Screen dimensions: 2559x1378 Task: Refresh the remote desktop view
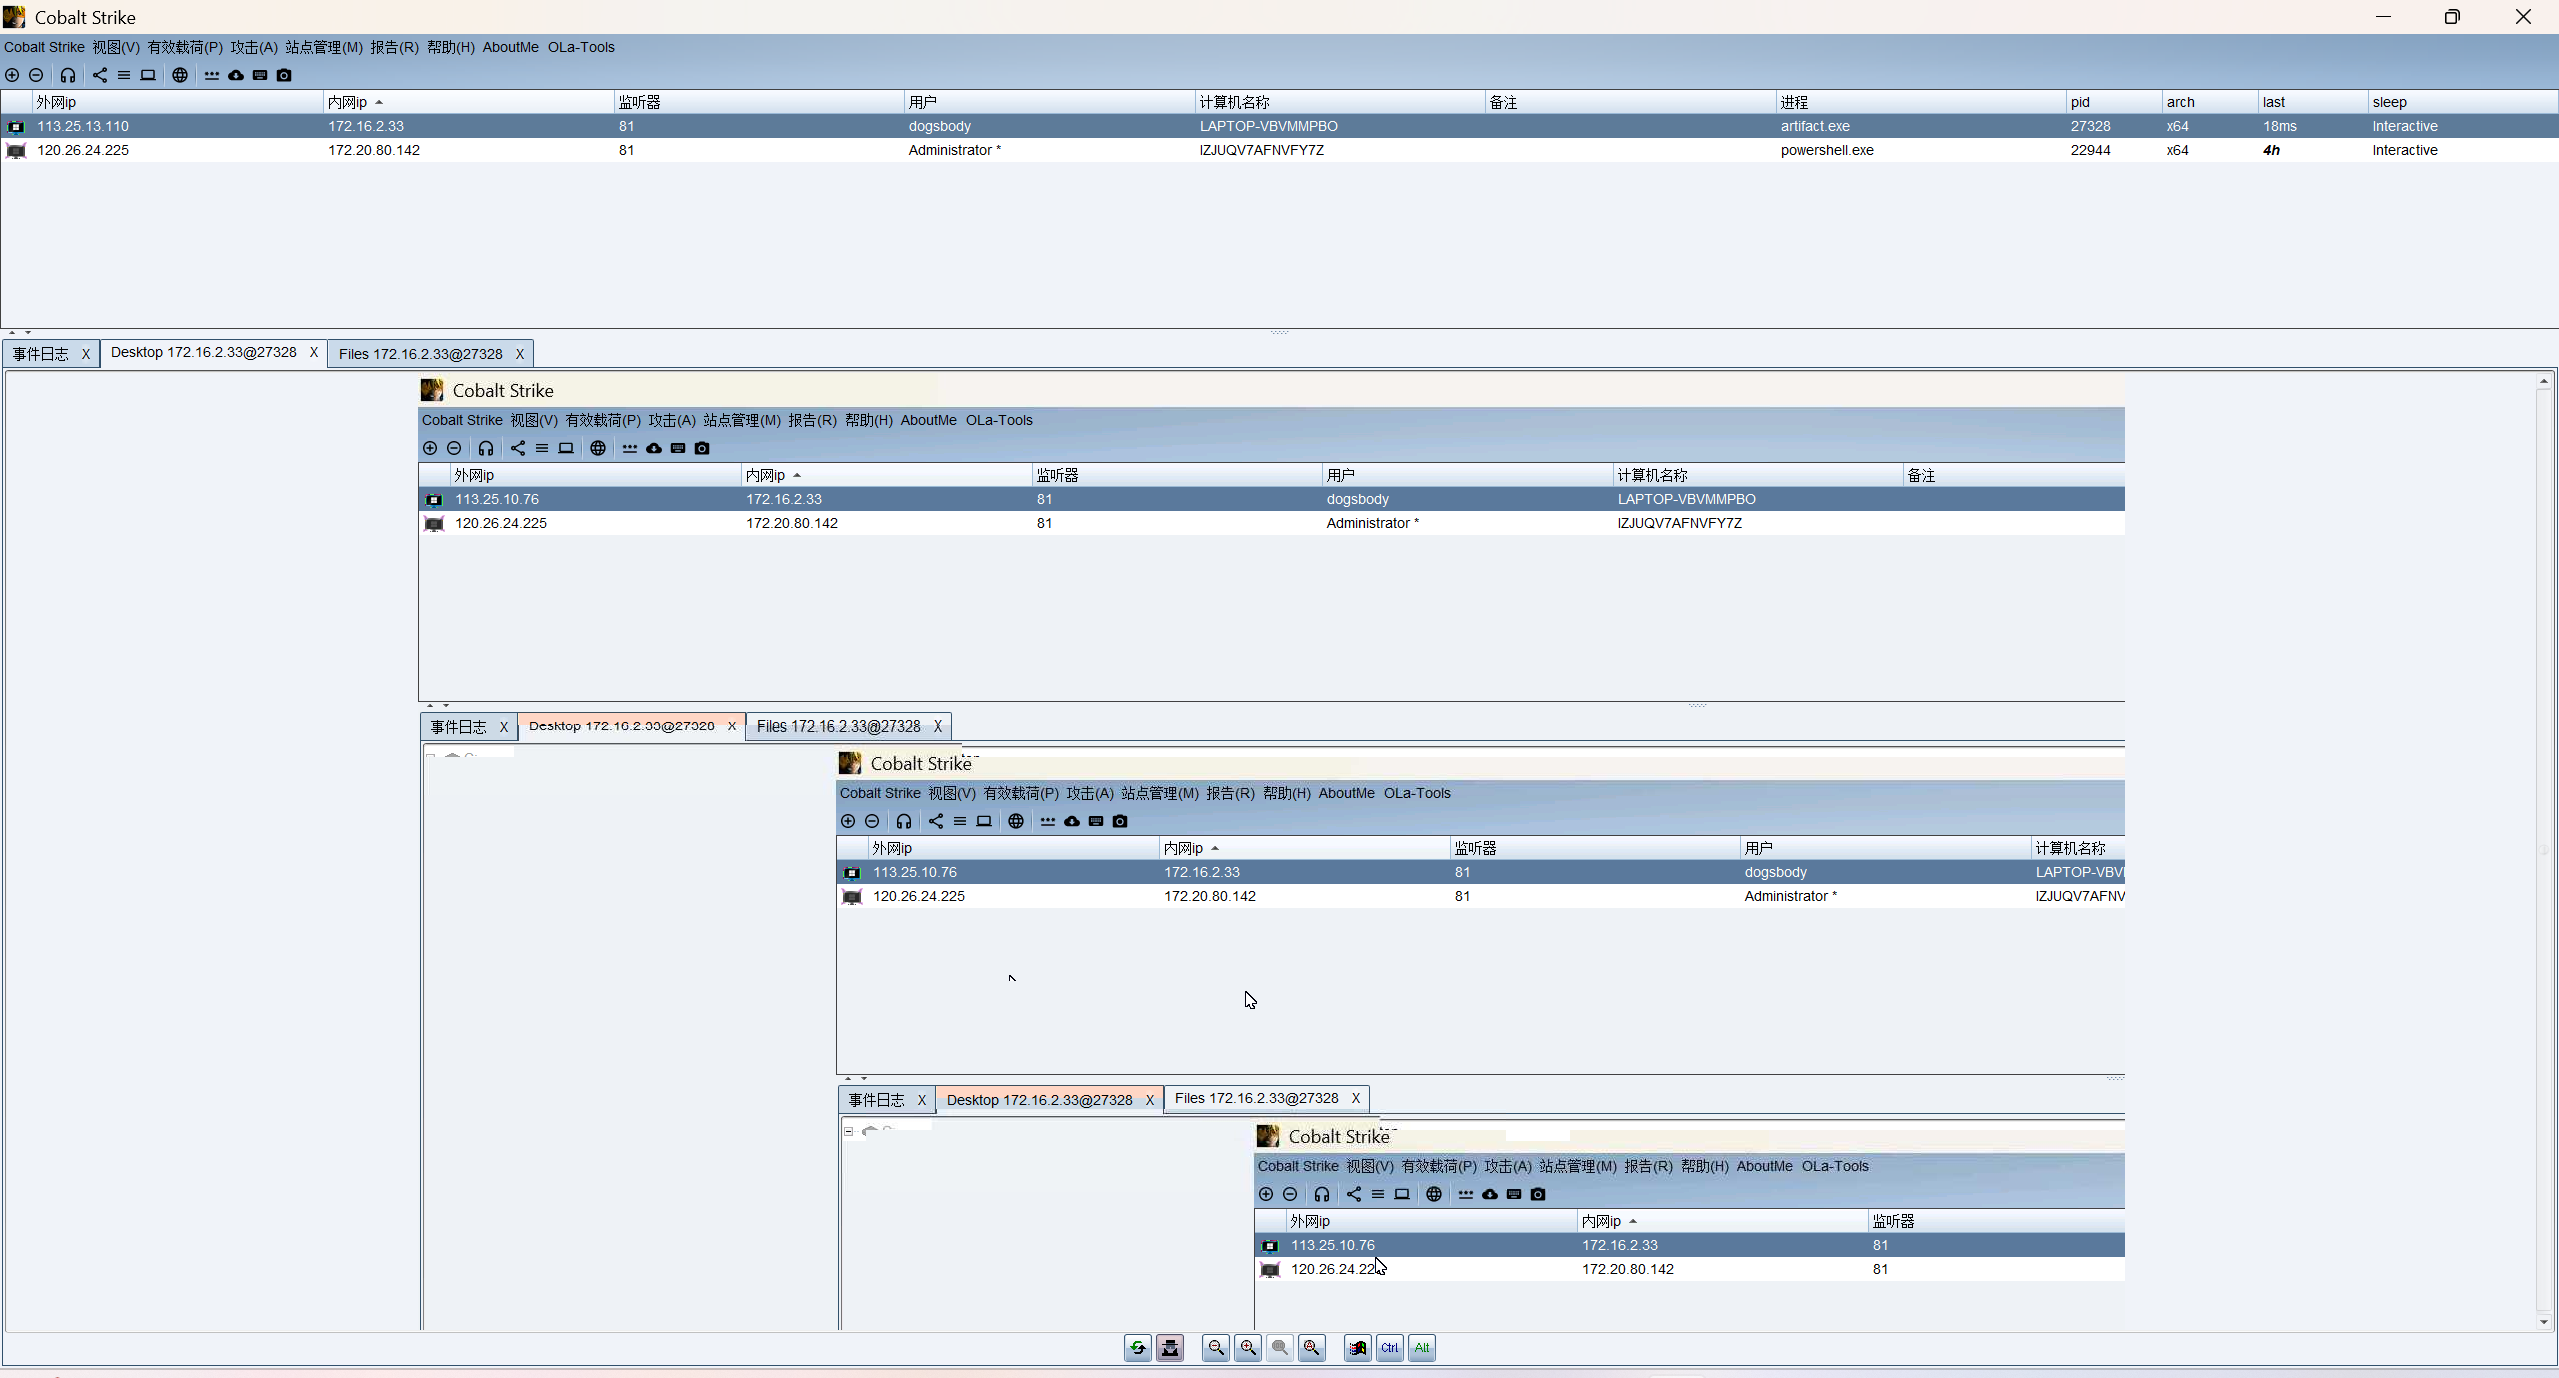pos(1138,1348)
